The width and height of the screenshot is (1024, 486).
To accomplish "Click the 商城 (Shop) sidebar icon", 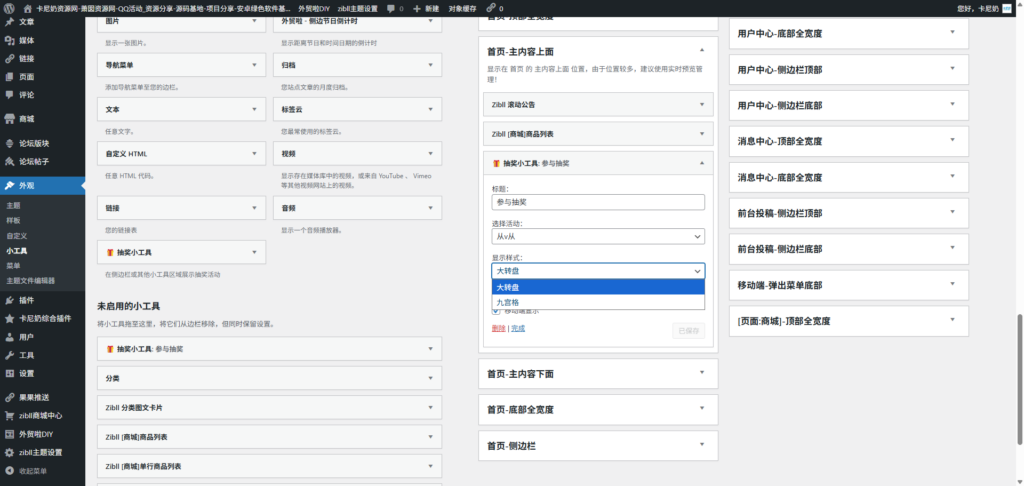I will (x=9, y=118).
